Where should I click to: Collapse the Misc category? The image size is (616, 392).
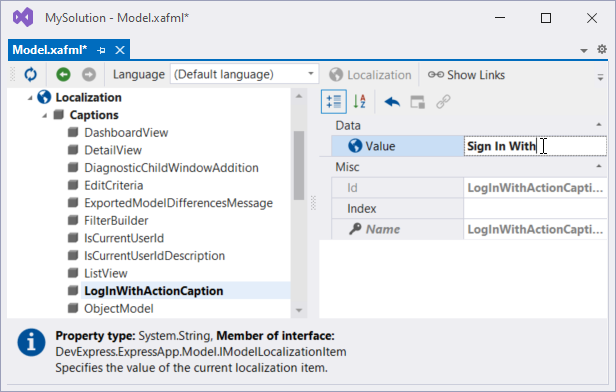pyautogui.click(x=599, y=167)
